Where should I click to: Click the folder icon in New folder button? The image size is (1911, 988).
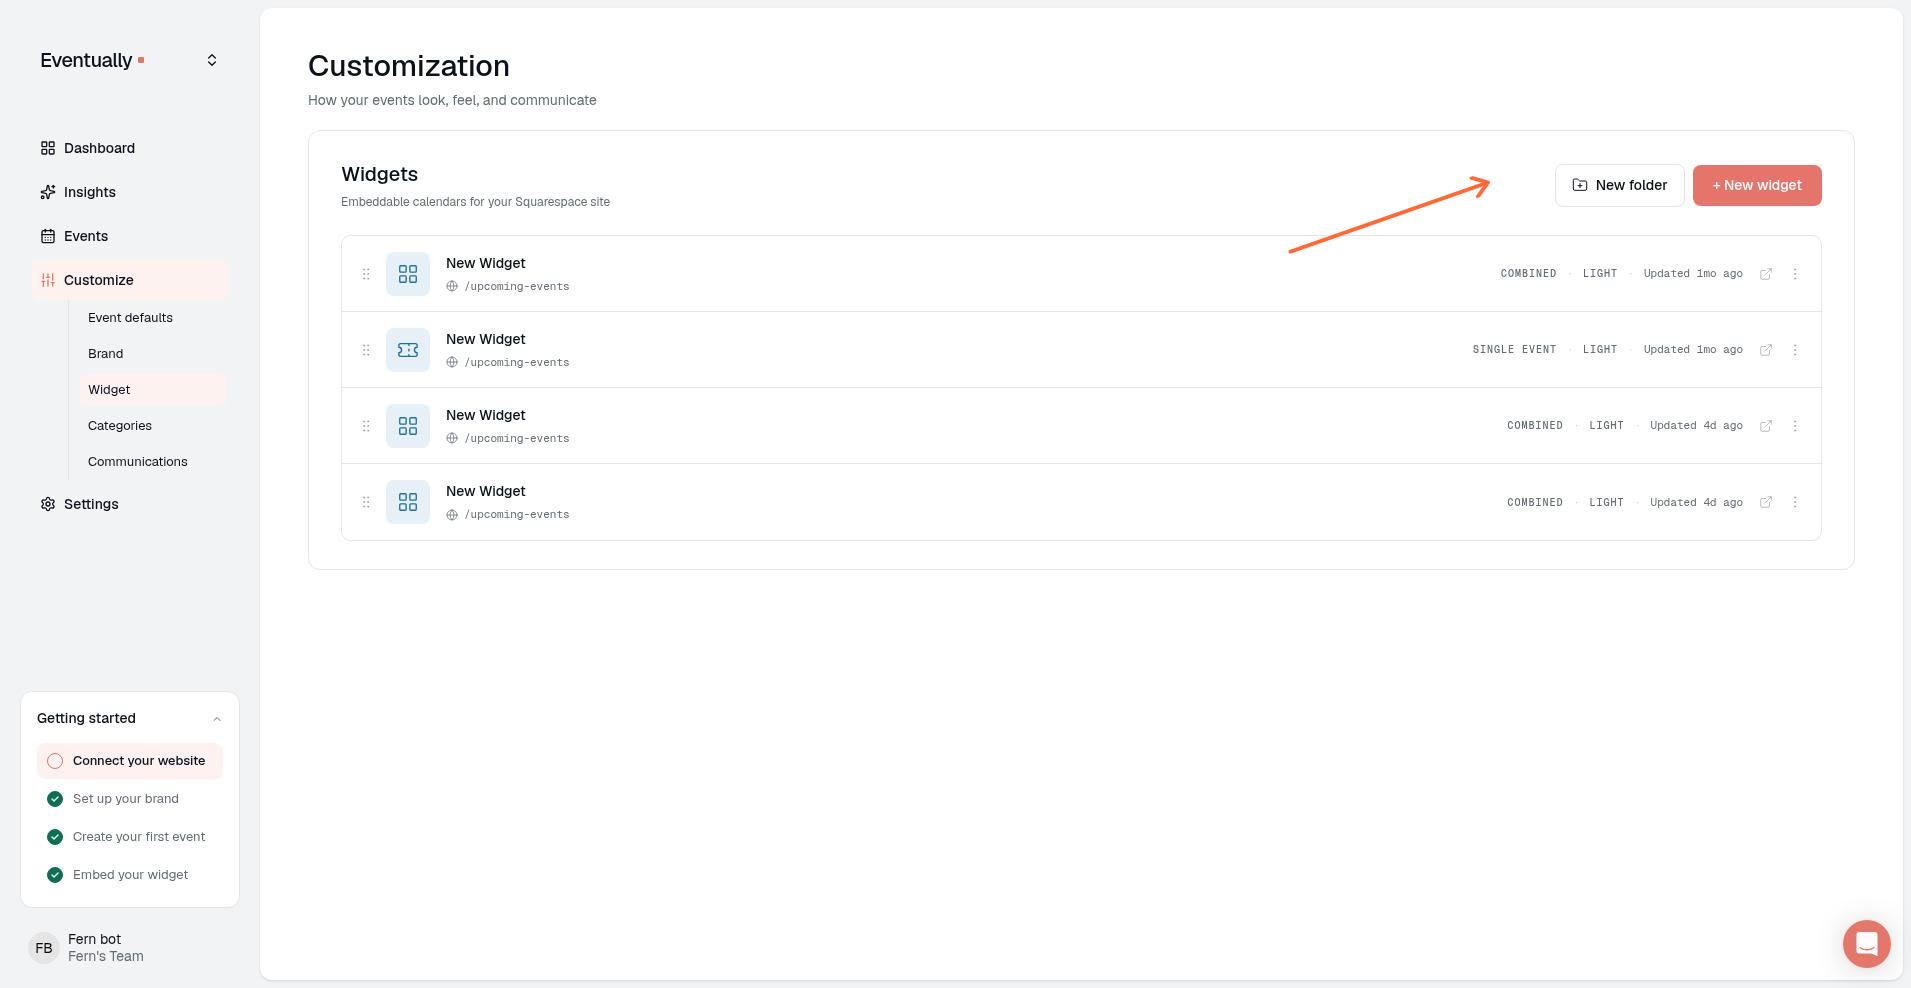pos(1580,185)
